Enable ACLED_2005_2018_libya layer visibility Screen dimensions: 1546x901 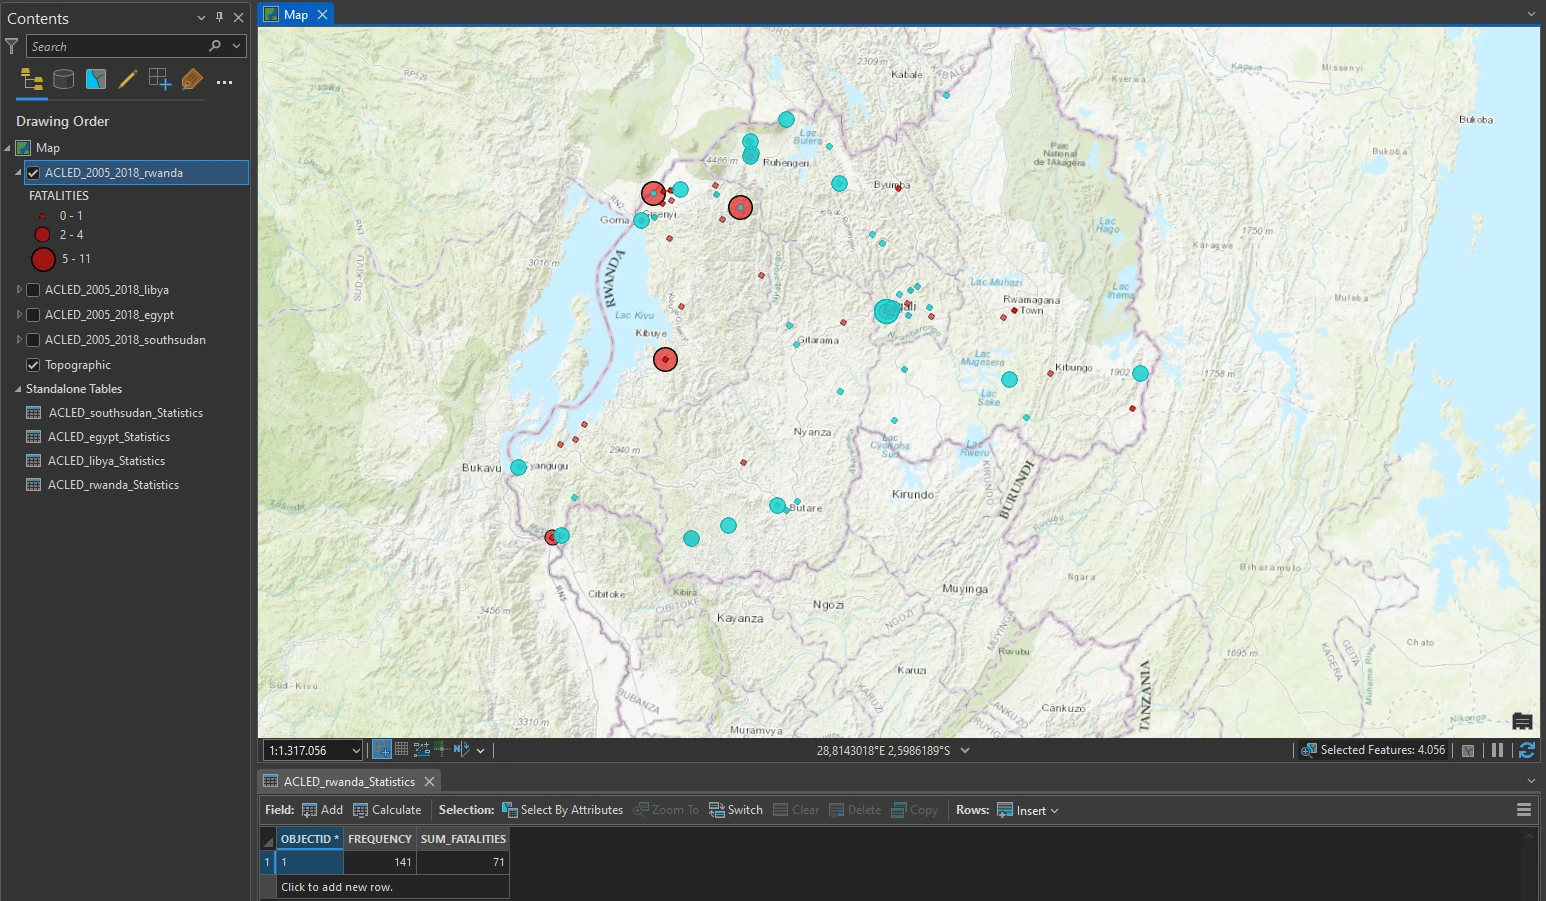tap(33, 290)
